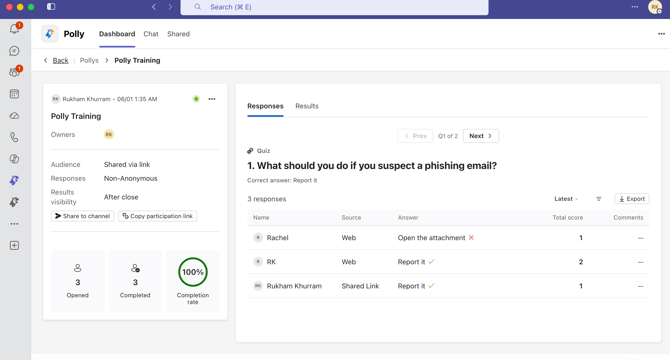Show more apps ellipsis in sidebar
This screenshot has width=670, height=360.
coord(14,224)
